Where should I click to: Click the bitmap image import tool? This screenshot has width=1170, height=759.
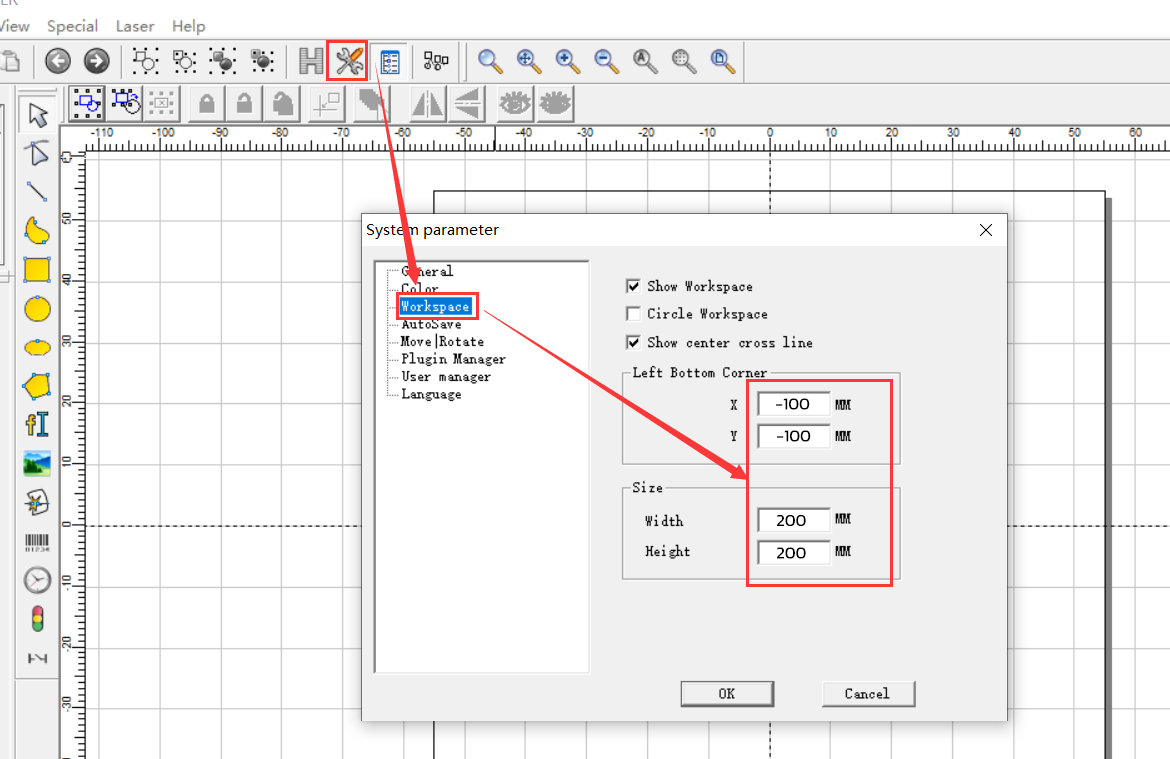pyautogui.click(x=37, y=463)
